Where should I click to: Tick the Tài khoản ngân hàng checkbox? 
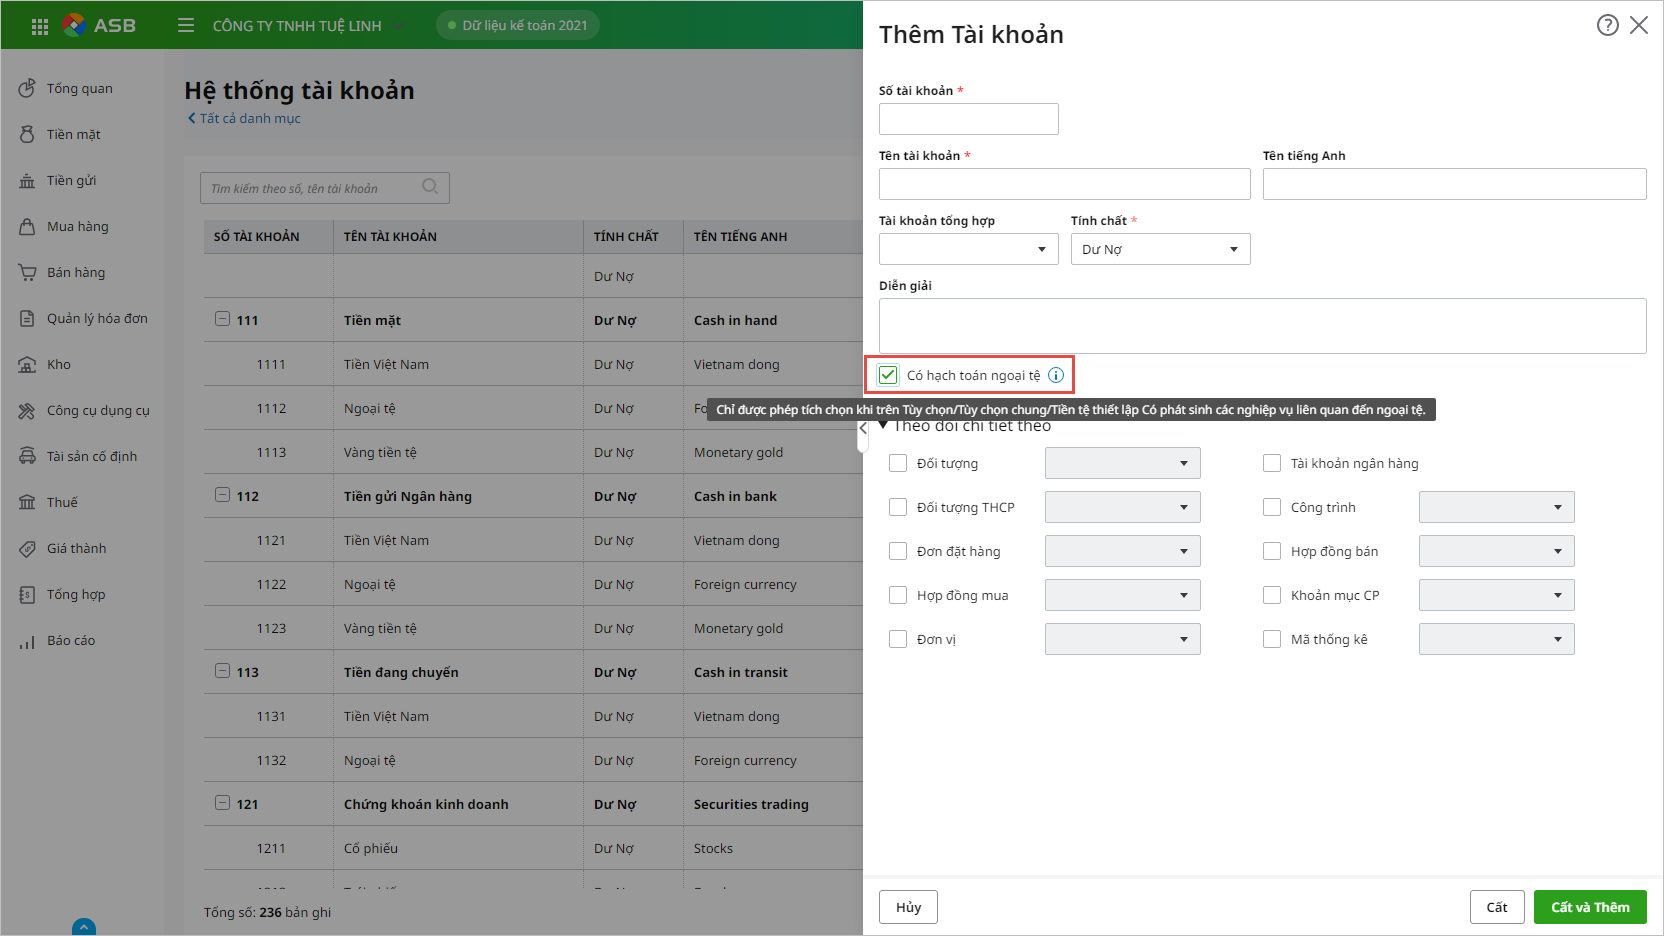(1272, 463)
